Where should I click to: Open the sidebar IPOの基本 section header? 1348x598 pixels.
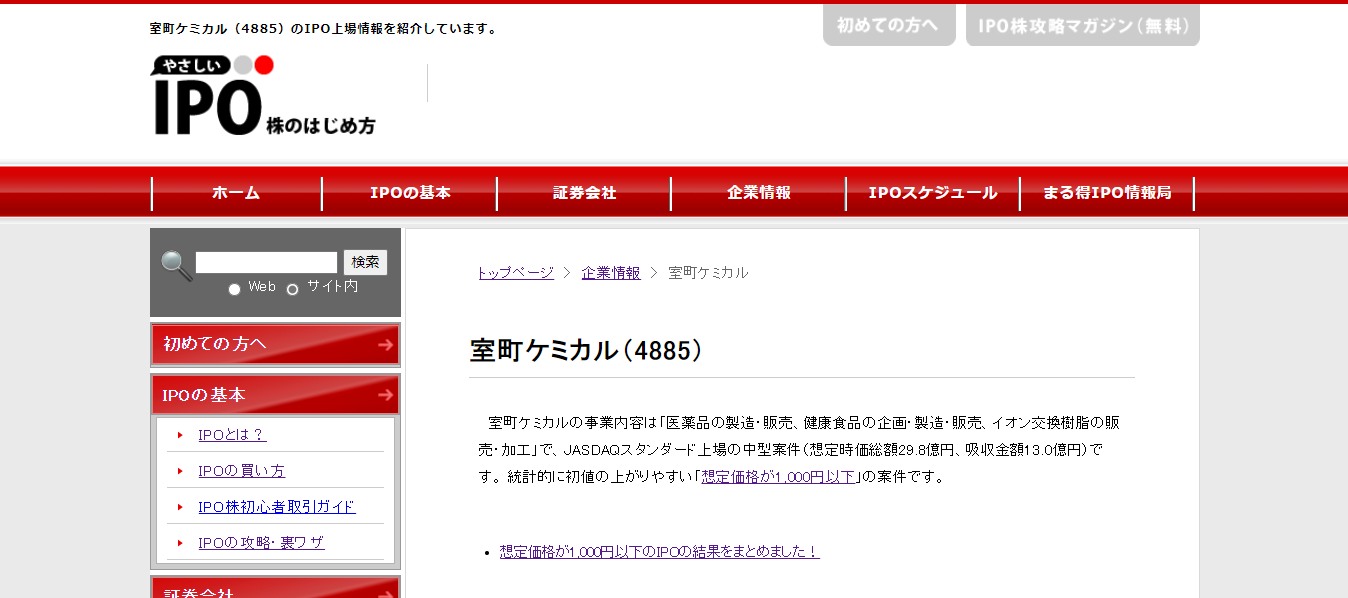pyautogui.click(x=275, y=394)
